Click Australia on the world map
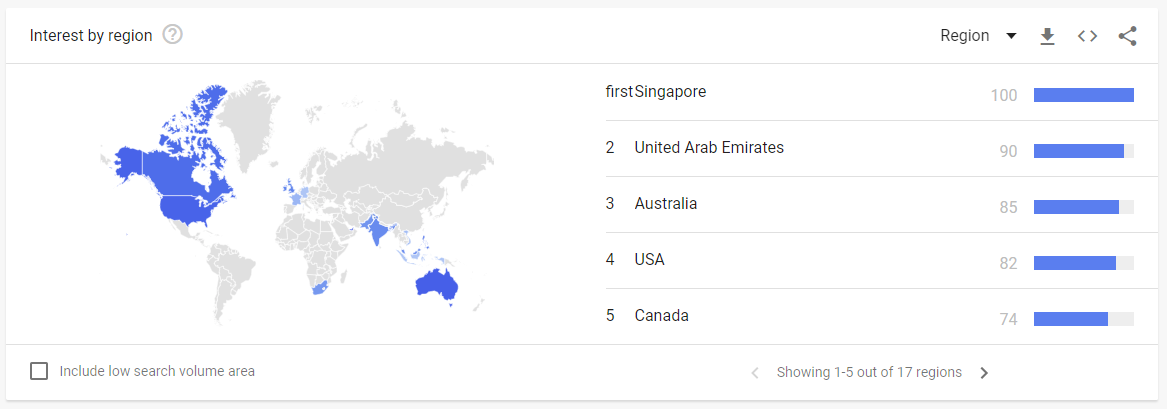 pyautogui.click(x=435, y=284)
